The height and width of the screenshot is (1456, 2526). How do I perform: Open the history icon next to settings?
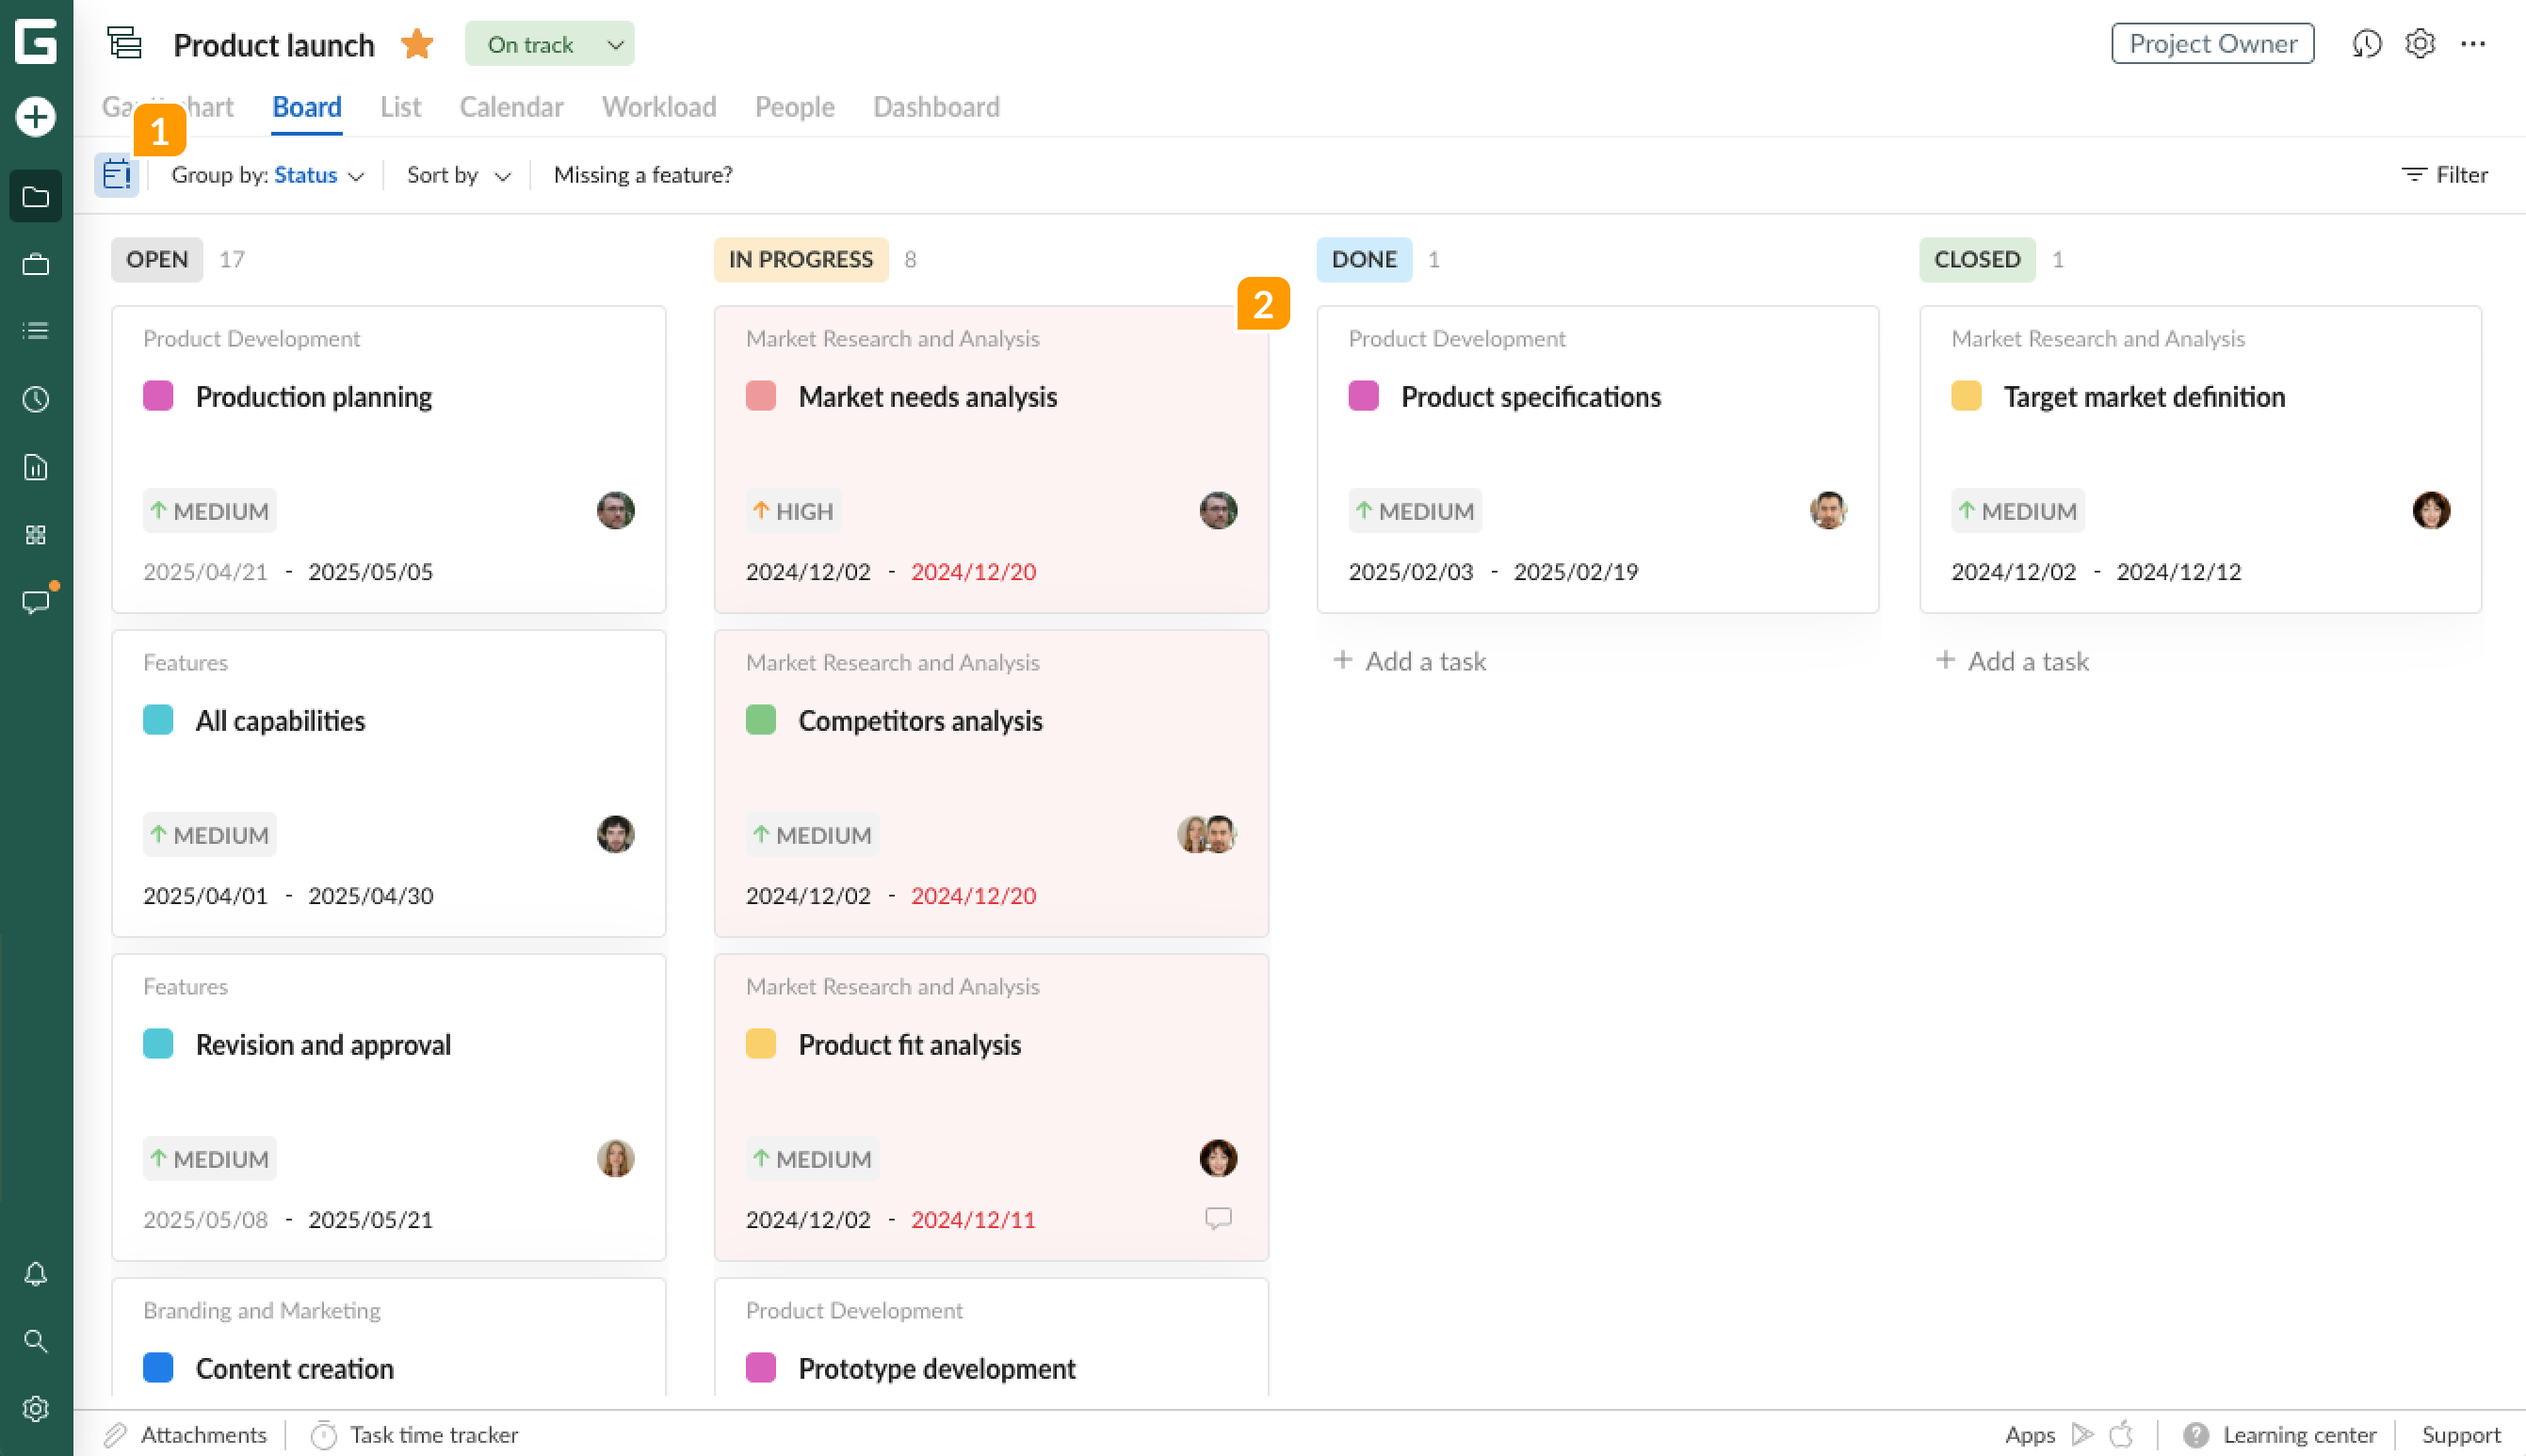click(x=2367, y=43)
